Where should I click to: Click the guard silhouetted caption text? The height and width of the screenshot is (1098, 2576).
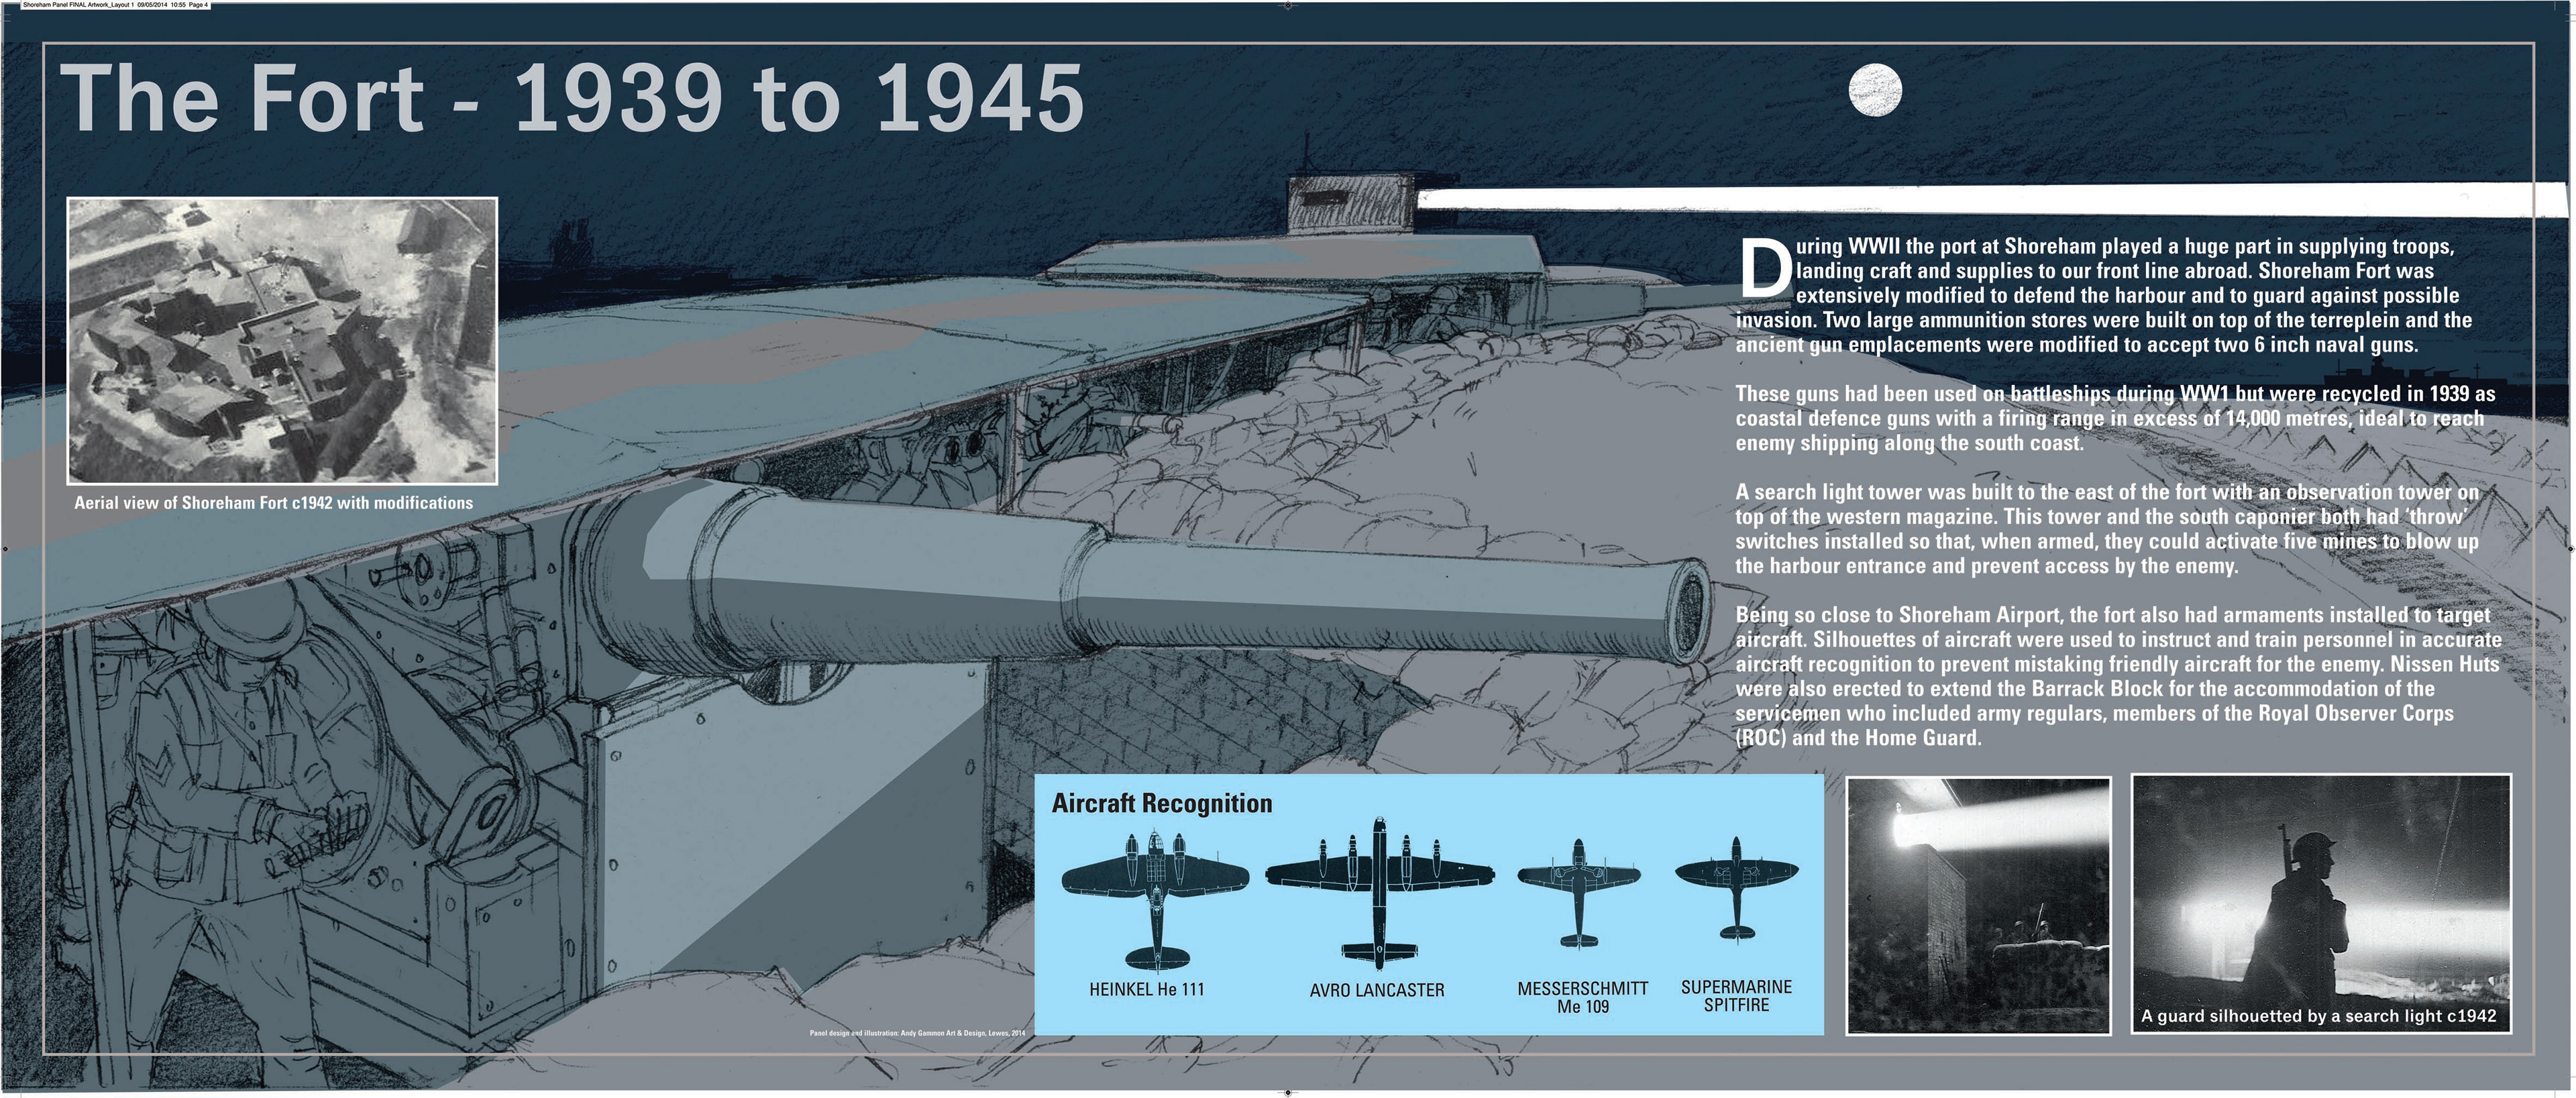pyautogui.click(x=2318, y=1016)
